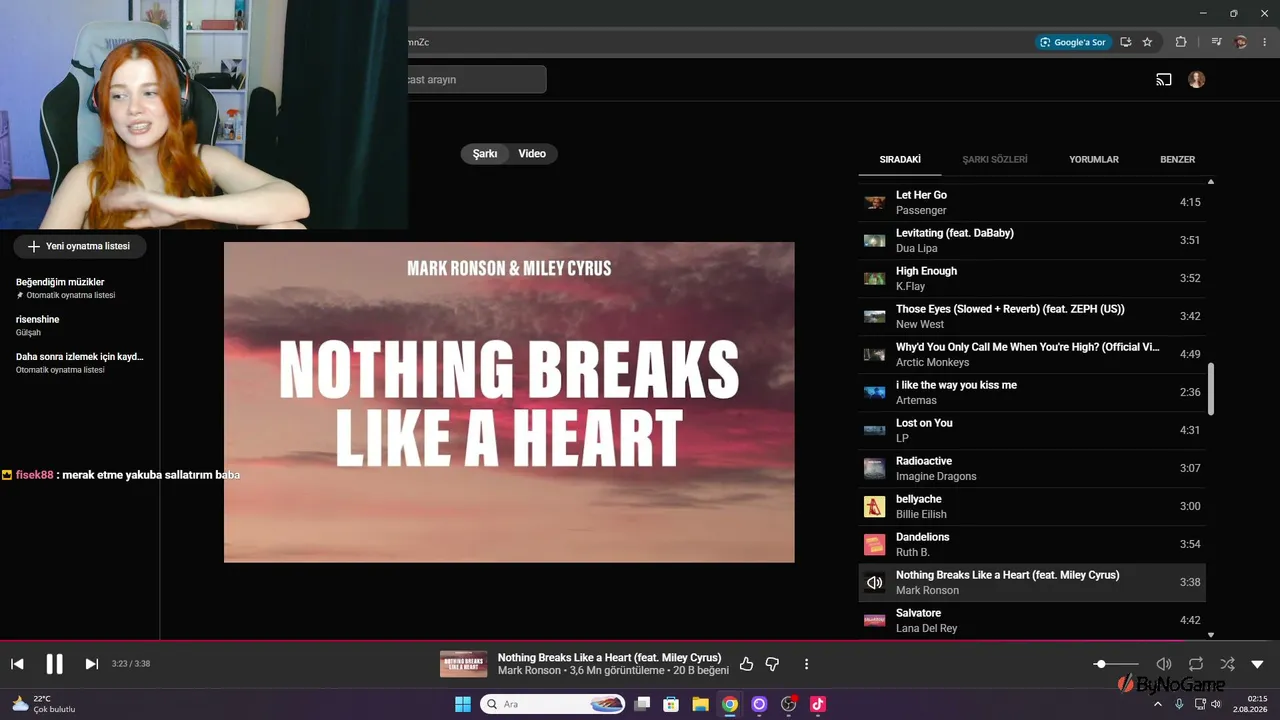Screen dimensions: 1280x720
Task: Click the Dandelions album thumbnail
Action: pos(875,545)
